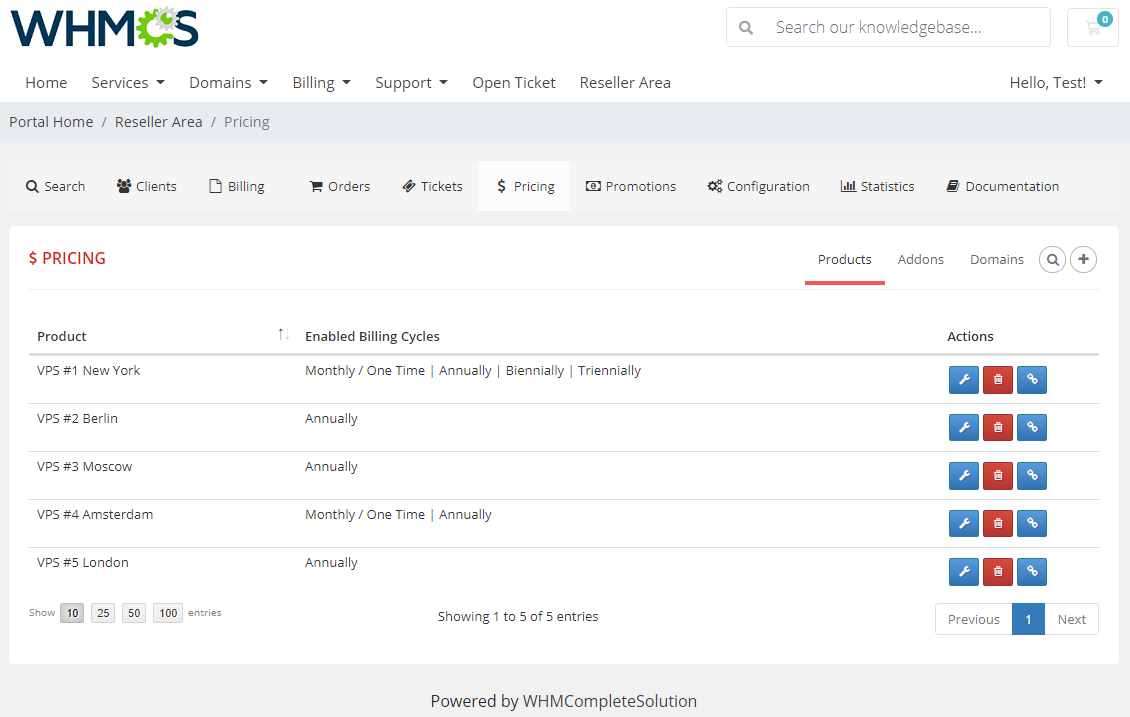
Task: Edit pricing for VPS #1 New York with wrench icon
Action: 963,380
